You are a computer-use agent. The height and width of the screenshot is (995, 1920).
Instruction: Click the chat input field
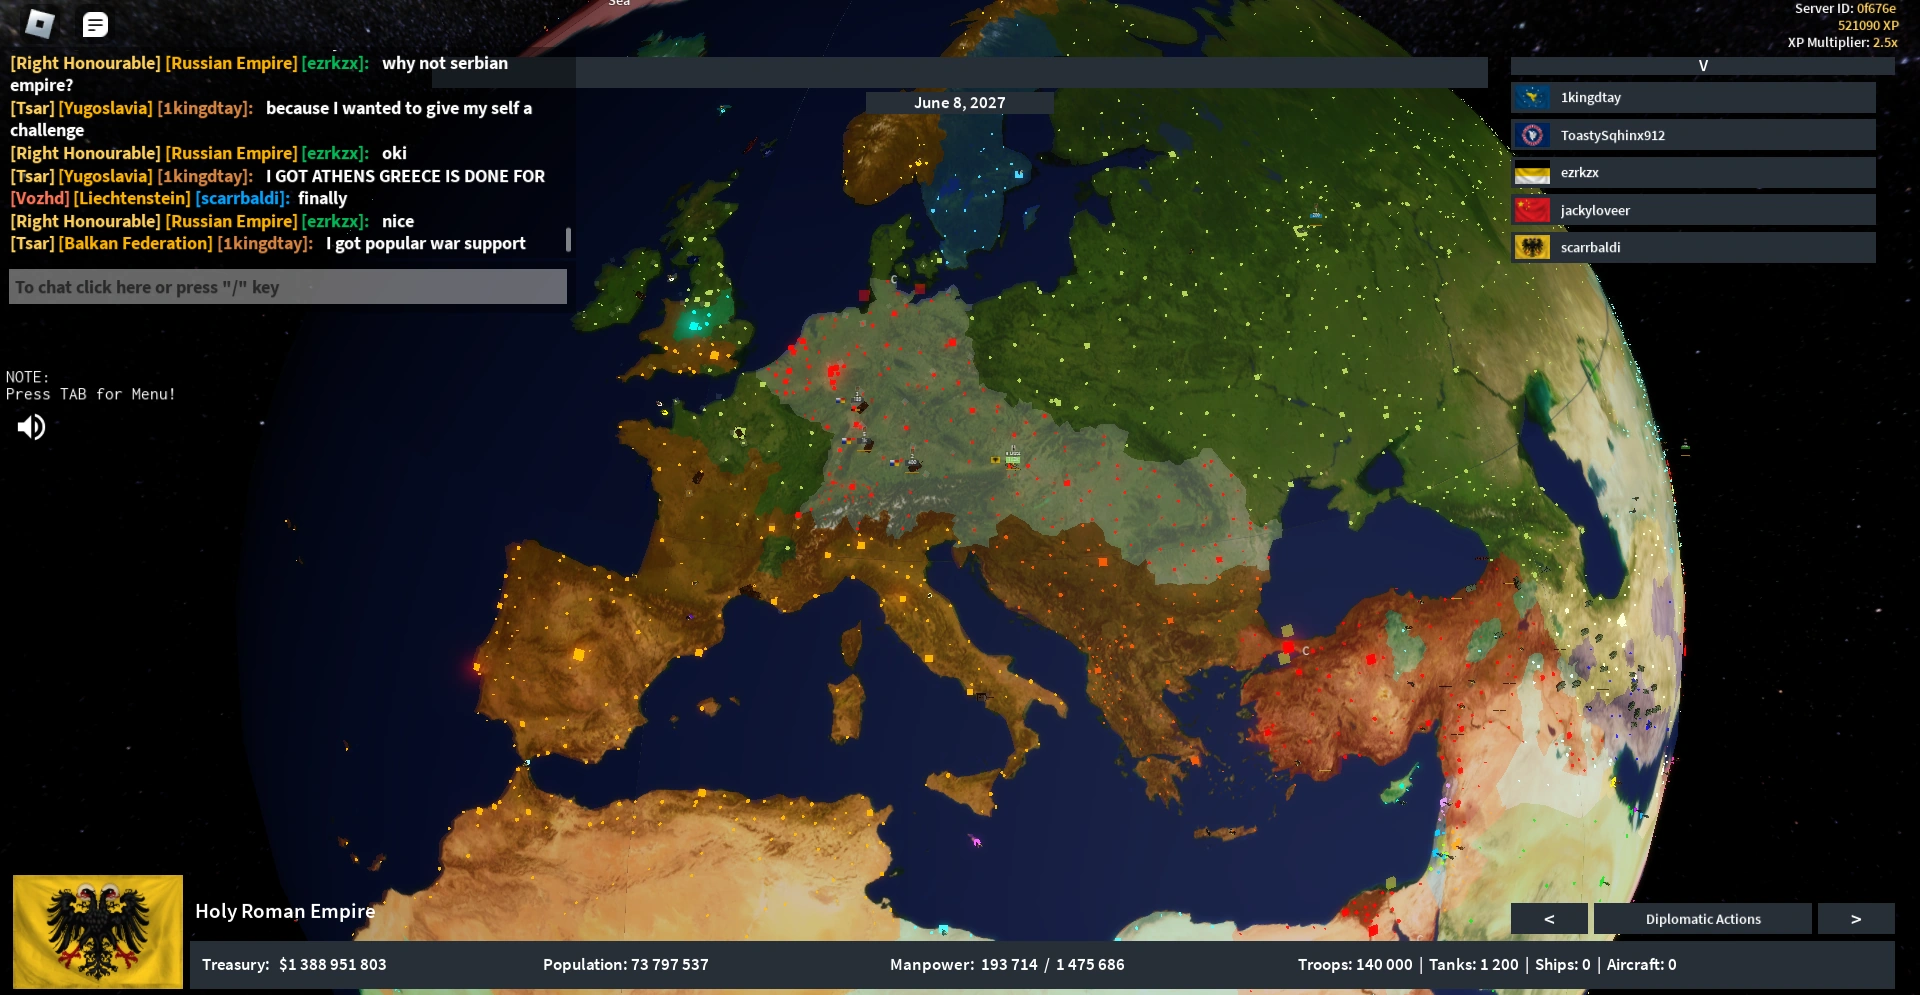pyautogui.click(x=287, y=287)
